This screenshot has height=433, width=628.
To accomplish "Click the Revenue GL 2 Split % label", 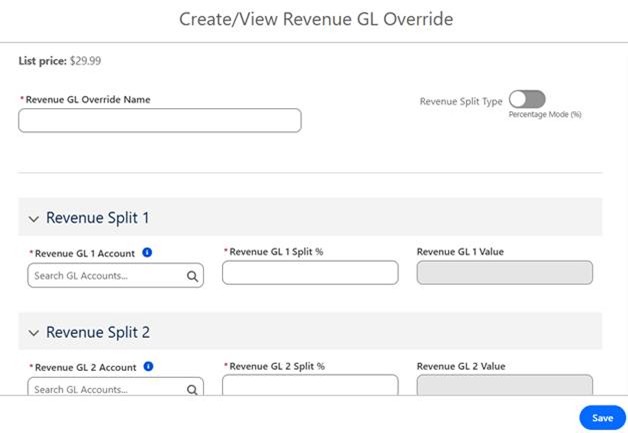I will click(277, 366).
